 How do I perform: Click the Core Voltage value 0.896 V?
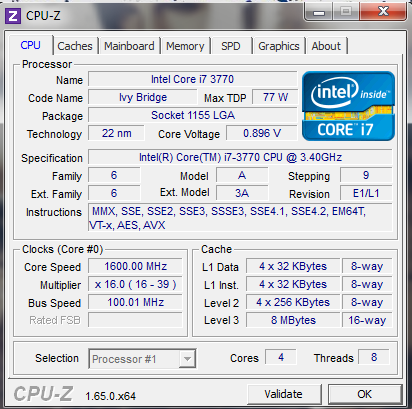(x=262, y=133)
